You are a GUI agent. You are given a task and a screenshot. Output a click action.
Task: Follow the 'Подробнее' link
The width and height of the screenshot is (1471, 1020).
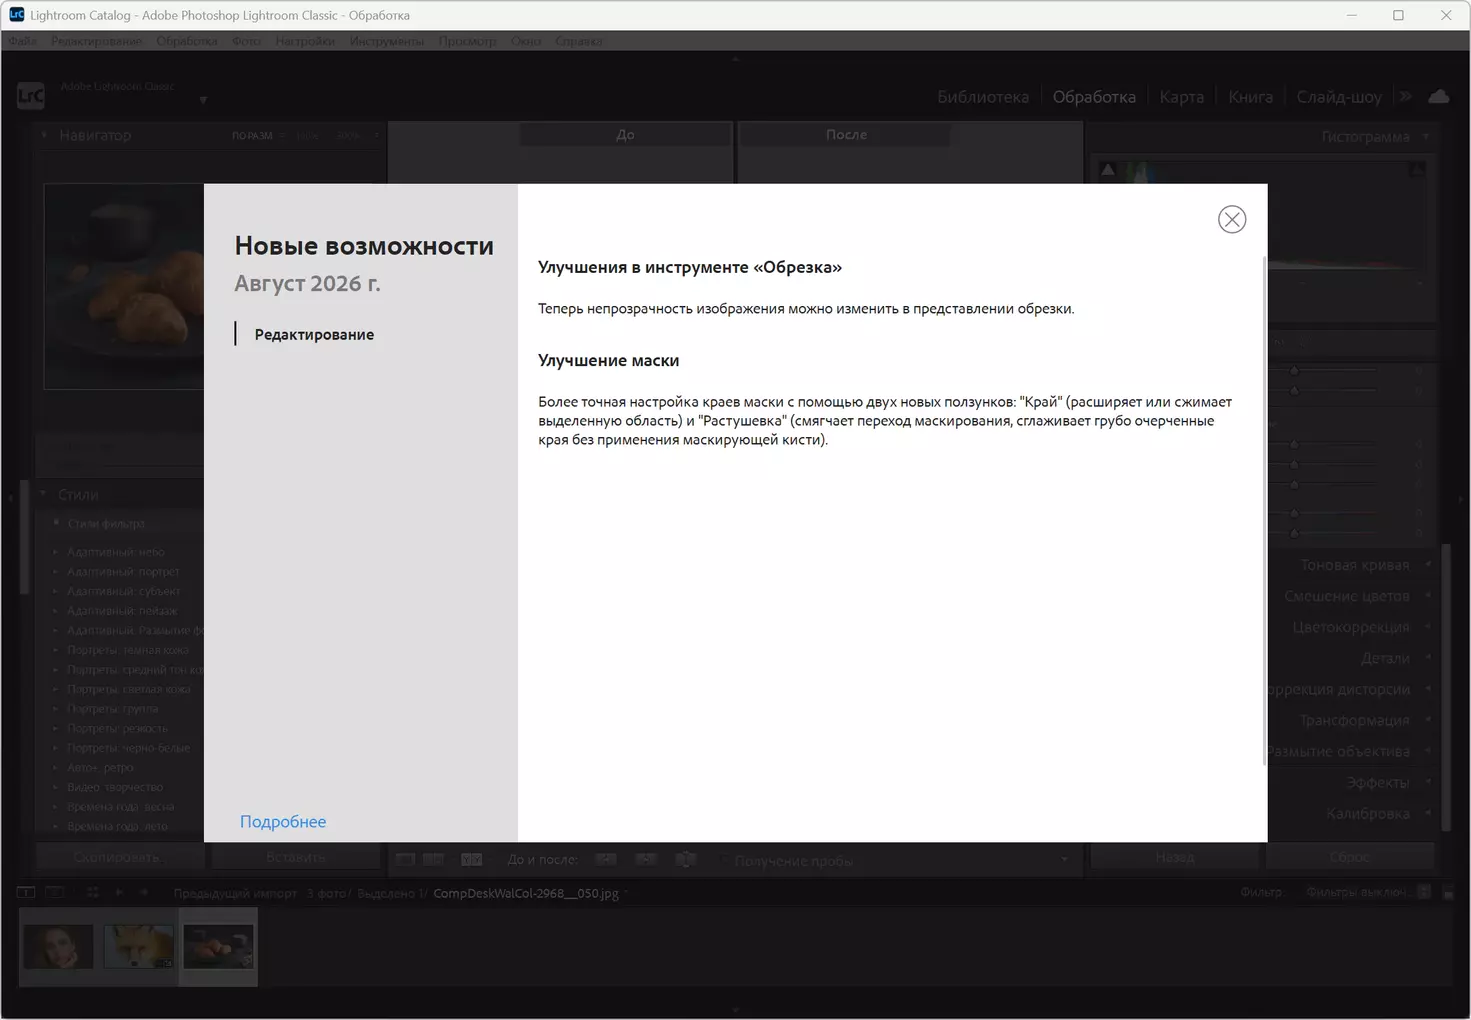(283, 822)
